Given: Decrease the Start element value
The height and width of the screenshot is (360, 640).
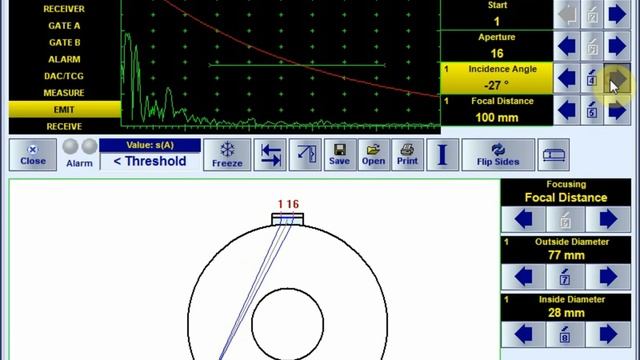Looking at the screenshot, I should (x=567, y=14).
